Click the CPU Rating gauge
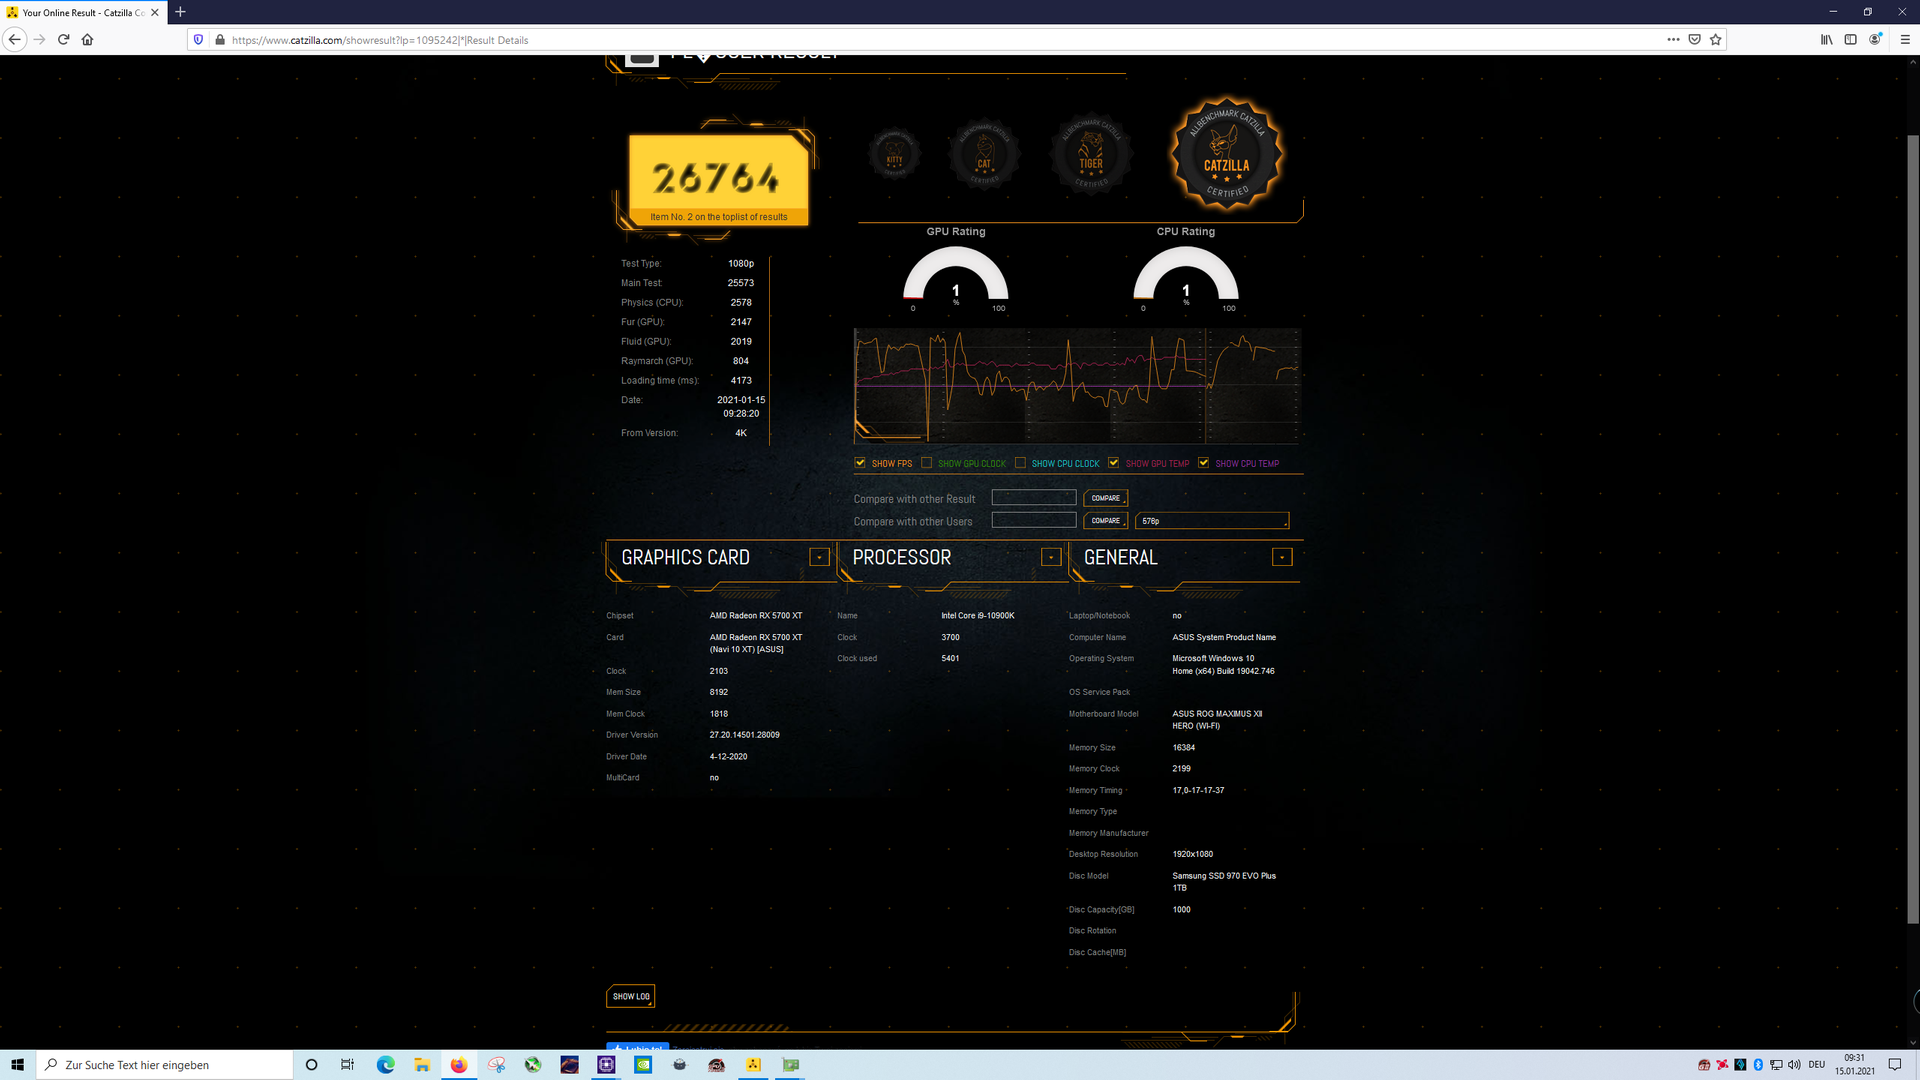This screenshot has width=1920, height=1080. click(x=1186, y=275)
